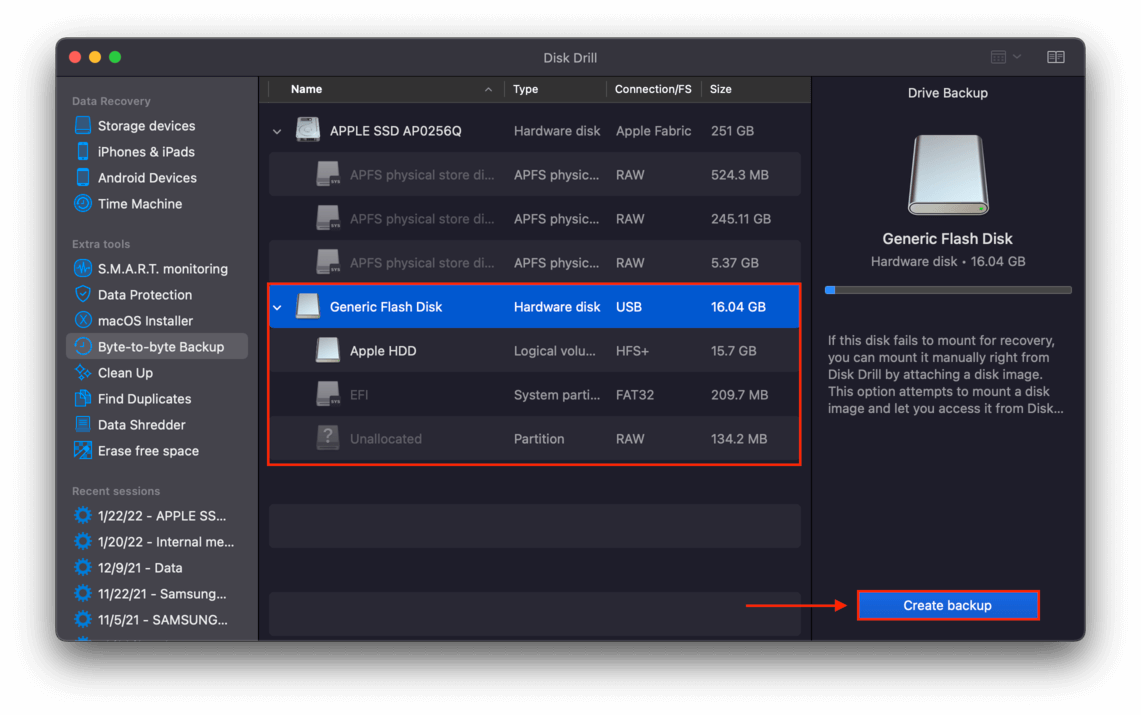Toggle Name column sort arrow
This screenshot has height=715, width=1141.
coord(488,89)
